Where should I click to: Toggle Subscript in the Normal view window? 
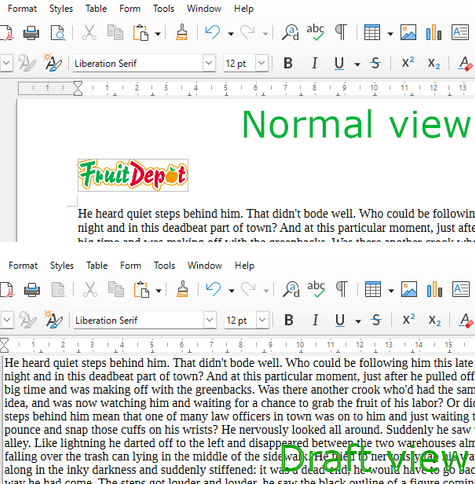pyautogui.click(x=434, y=63)
